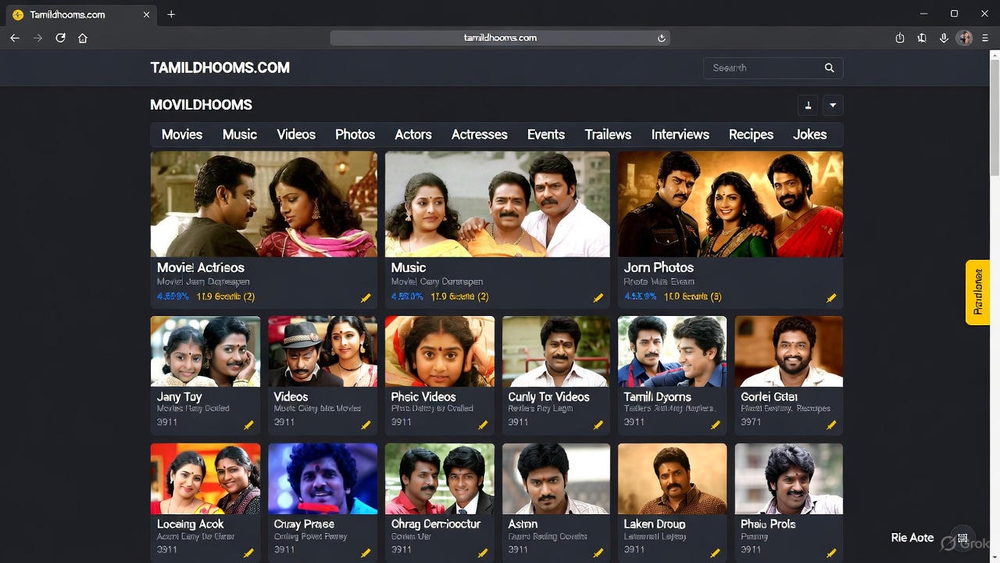Click the pencil icon on Tamili Dyorns card
The height and width of the screenshot is (563, 1000).
tap(715, 425)
